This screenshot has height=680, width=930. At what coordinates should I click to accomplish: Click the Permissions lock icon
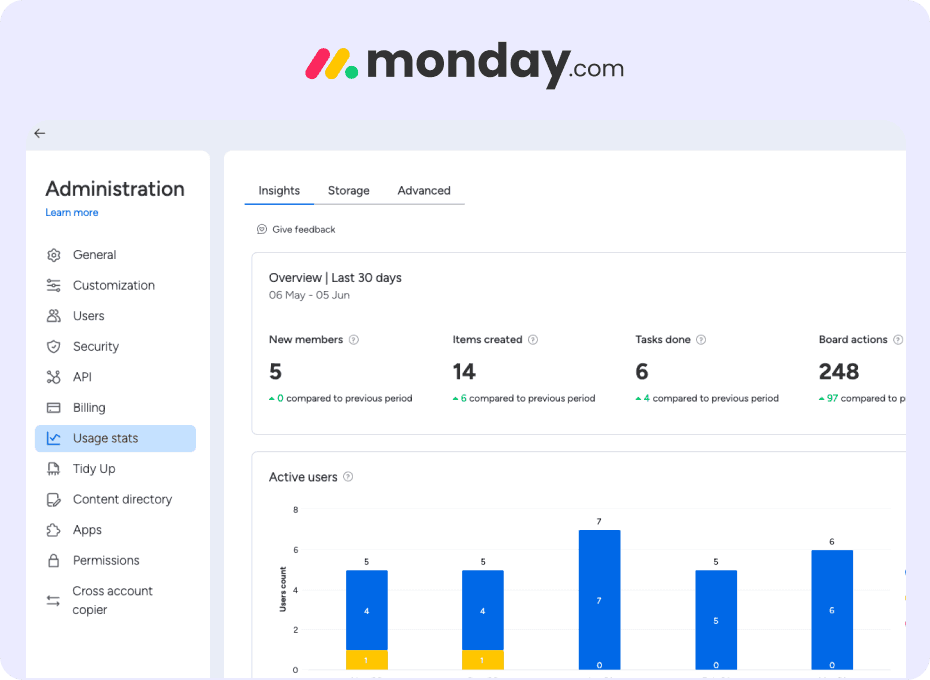tap(53, 561)
